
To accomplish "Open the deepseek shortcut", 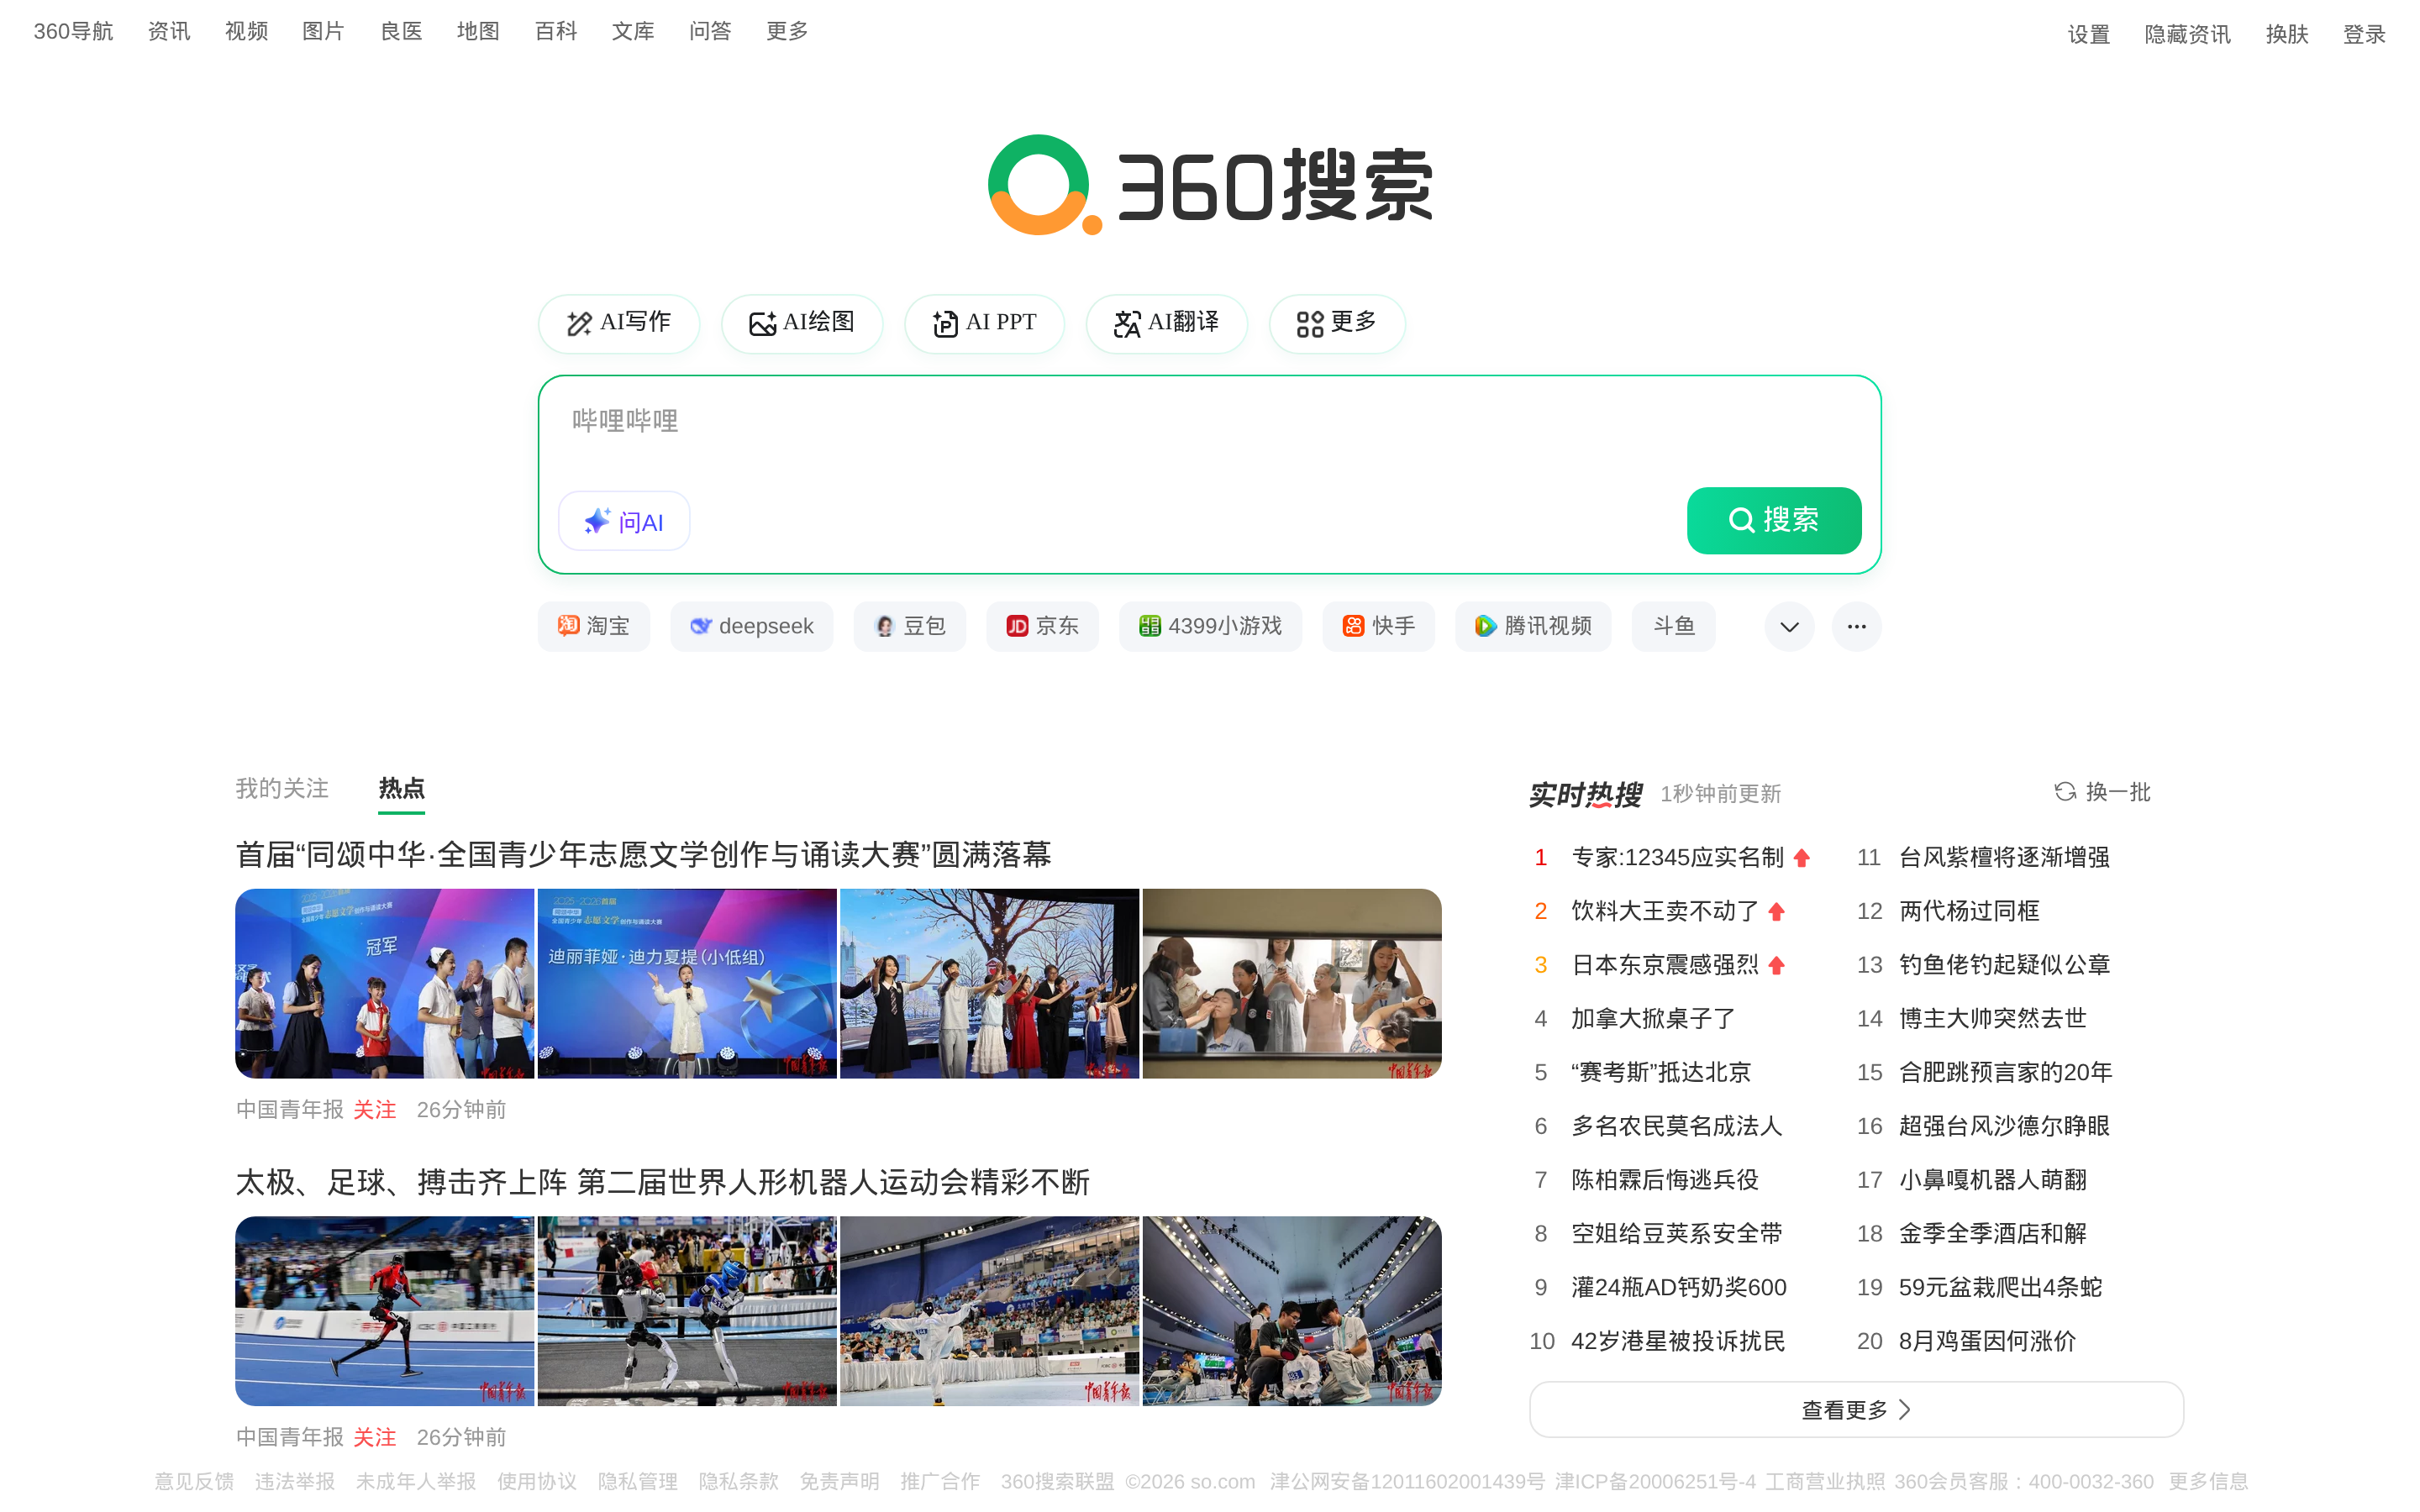I will pyautogui.click(x=751, y=626).
